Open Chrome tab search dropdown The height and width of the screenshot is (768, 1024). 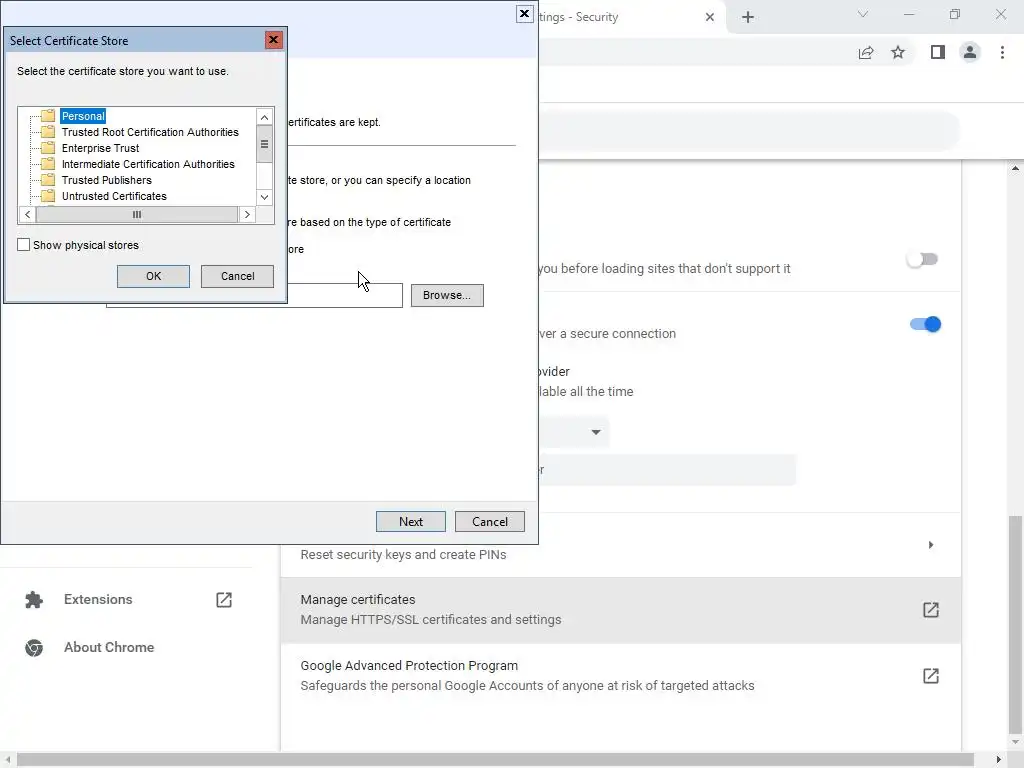point(863,14)
